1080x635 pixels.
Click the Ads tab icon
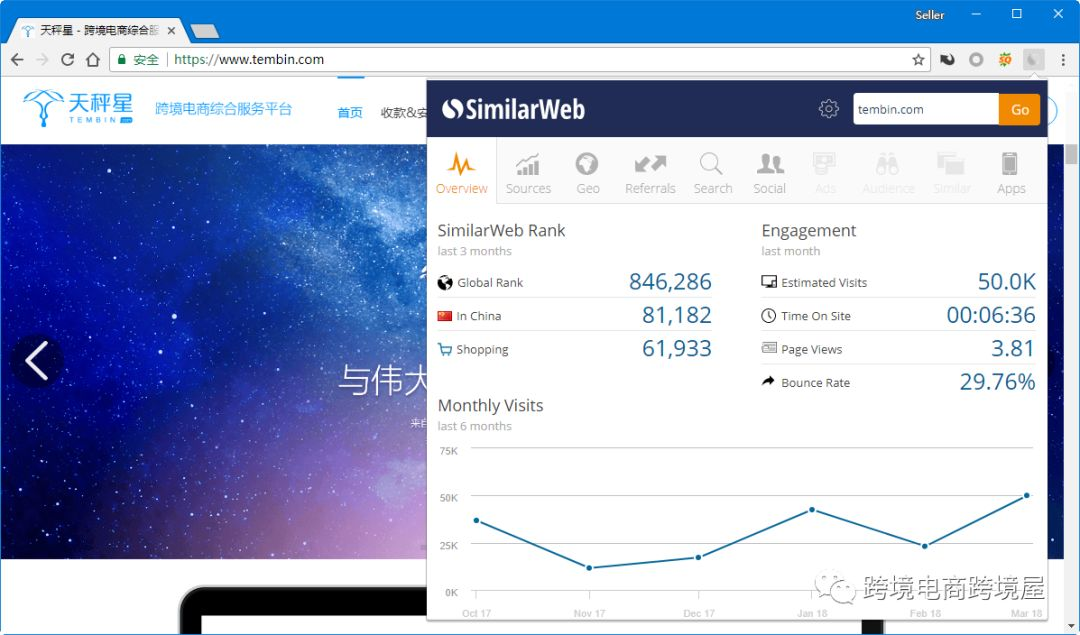(824, 165)
